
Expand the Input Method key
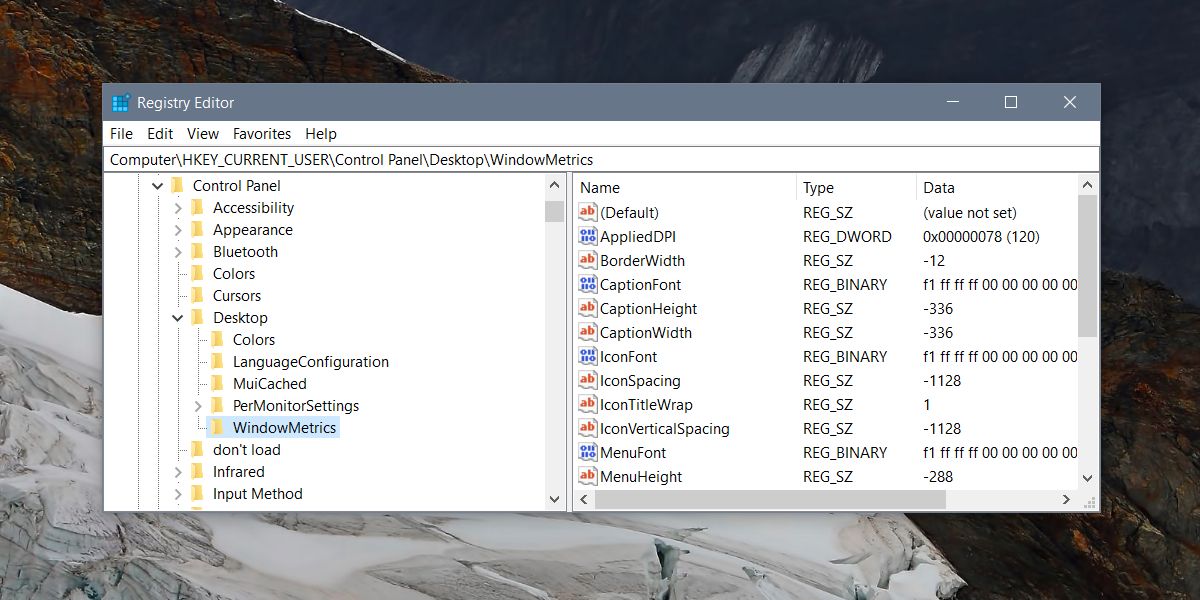178,494
